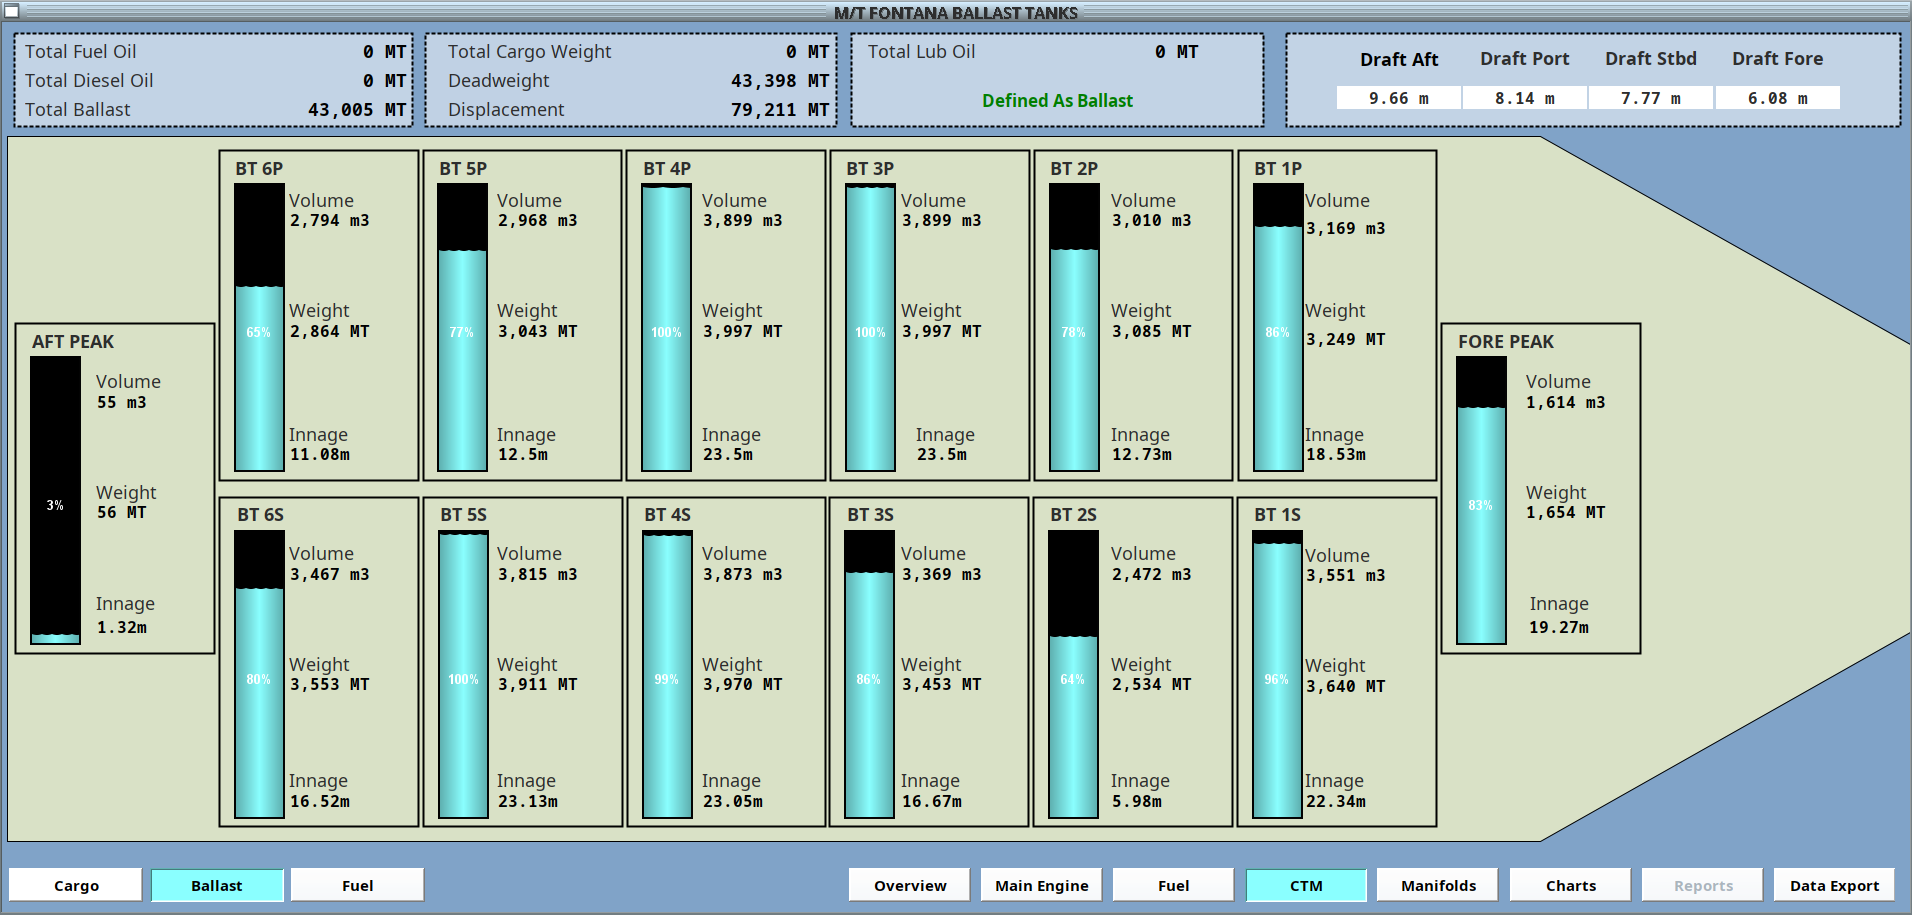Image resolution: width=1912 pixels, height=915 pixels.
Task: Open the Fuel page beside Main Engine
Action: (x=1173, y=885)
